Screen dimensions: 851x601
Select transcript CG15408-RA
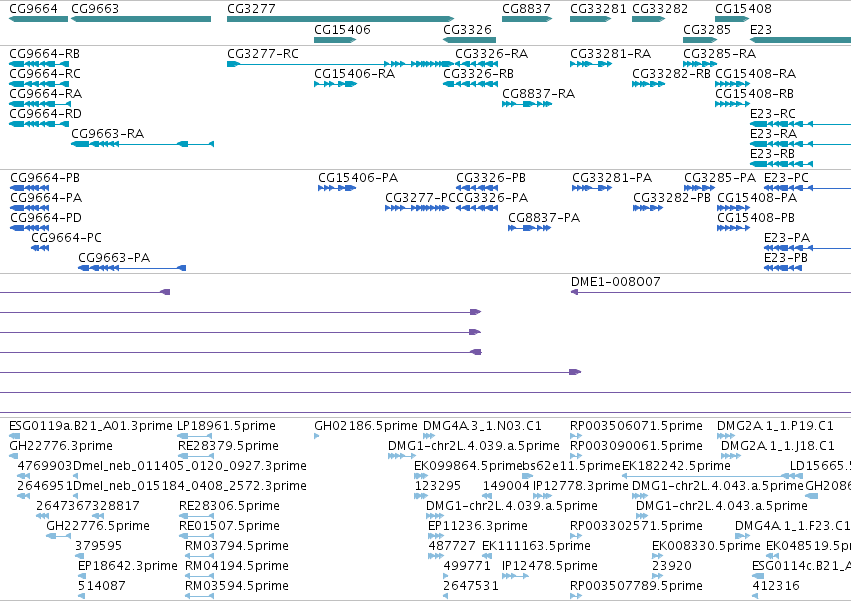click(755, 74)
